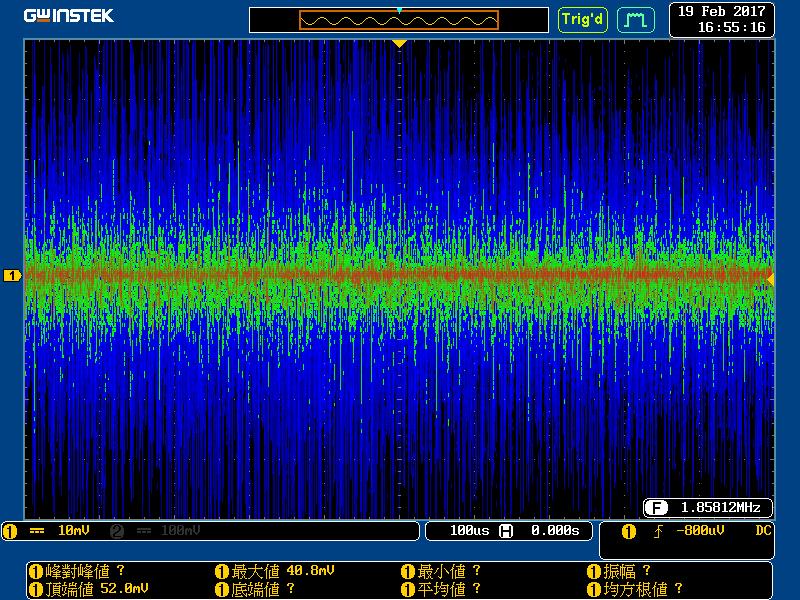The height and width of the screenshot is (600, 800).
Task: Click the channel 2 100mV scale value
Action: point(180,531)
